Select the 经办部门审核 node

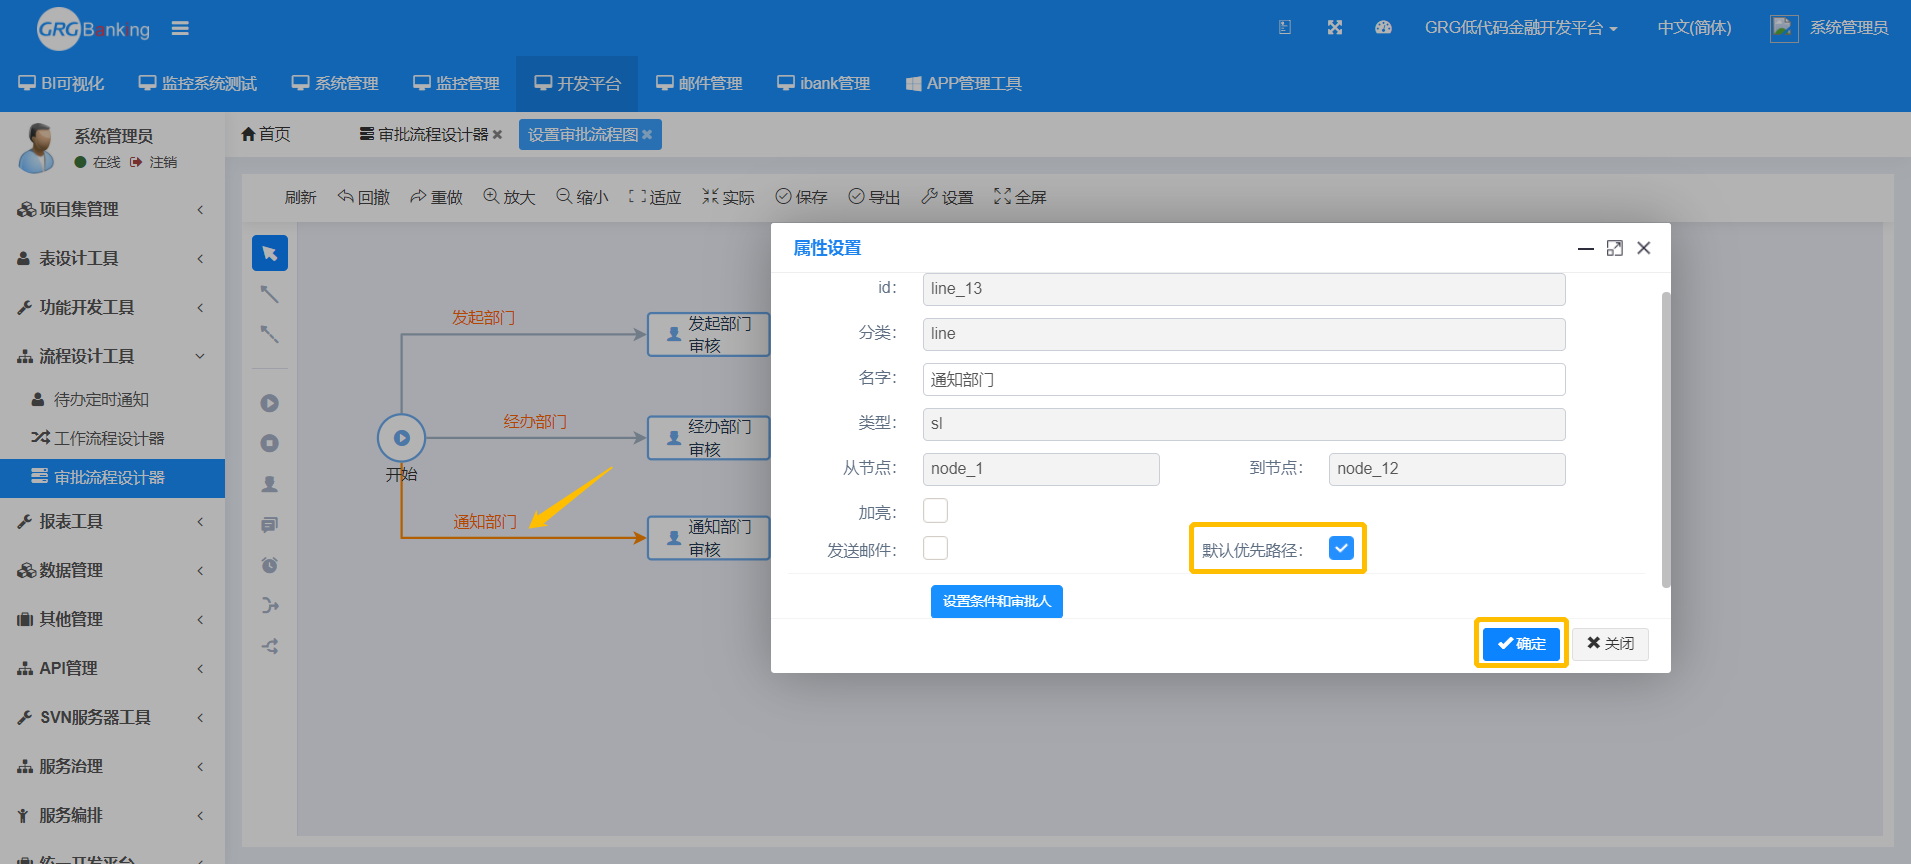click(708, 438)
